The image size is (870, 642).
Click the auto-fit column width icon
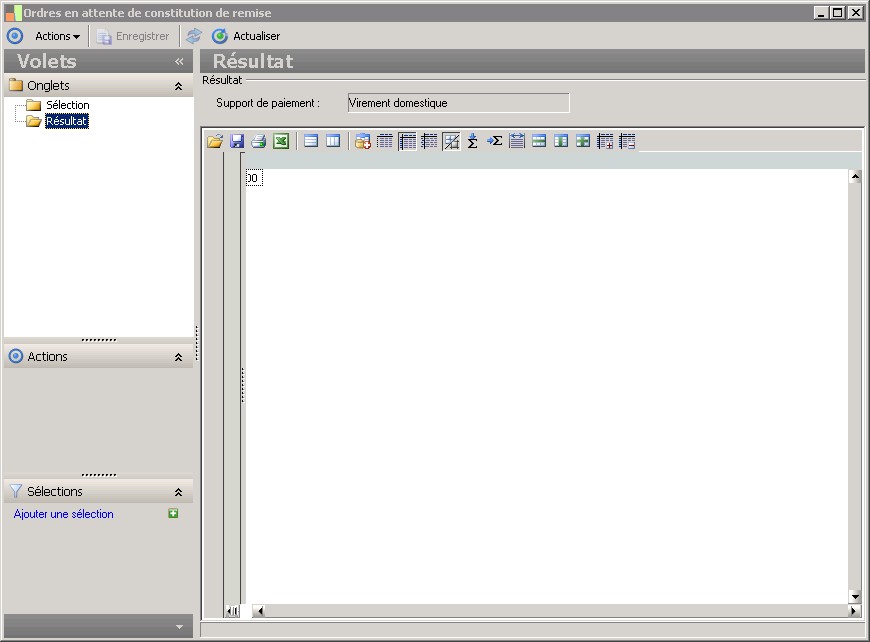click(x=517, y=141)
